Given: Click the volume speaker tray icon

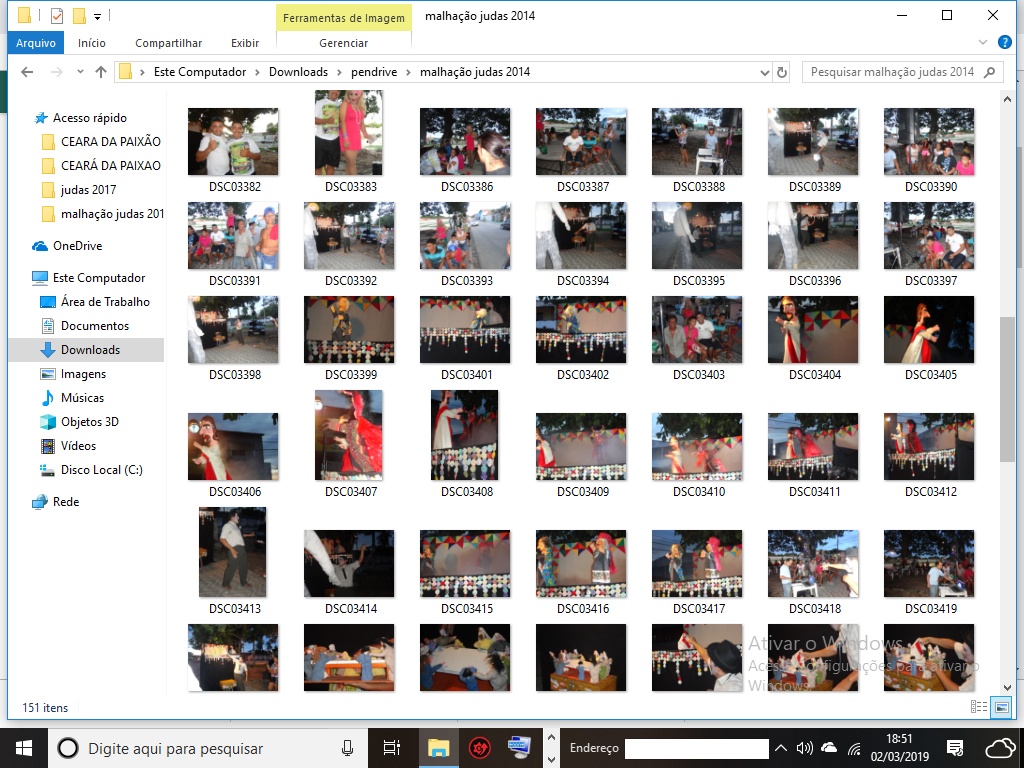Looking at the screenshot, I should tap(804, 748).
